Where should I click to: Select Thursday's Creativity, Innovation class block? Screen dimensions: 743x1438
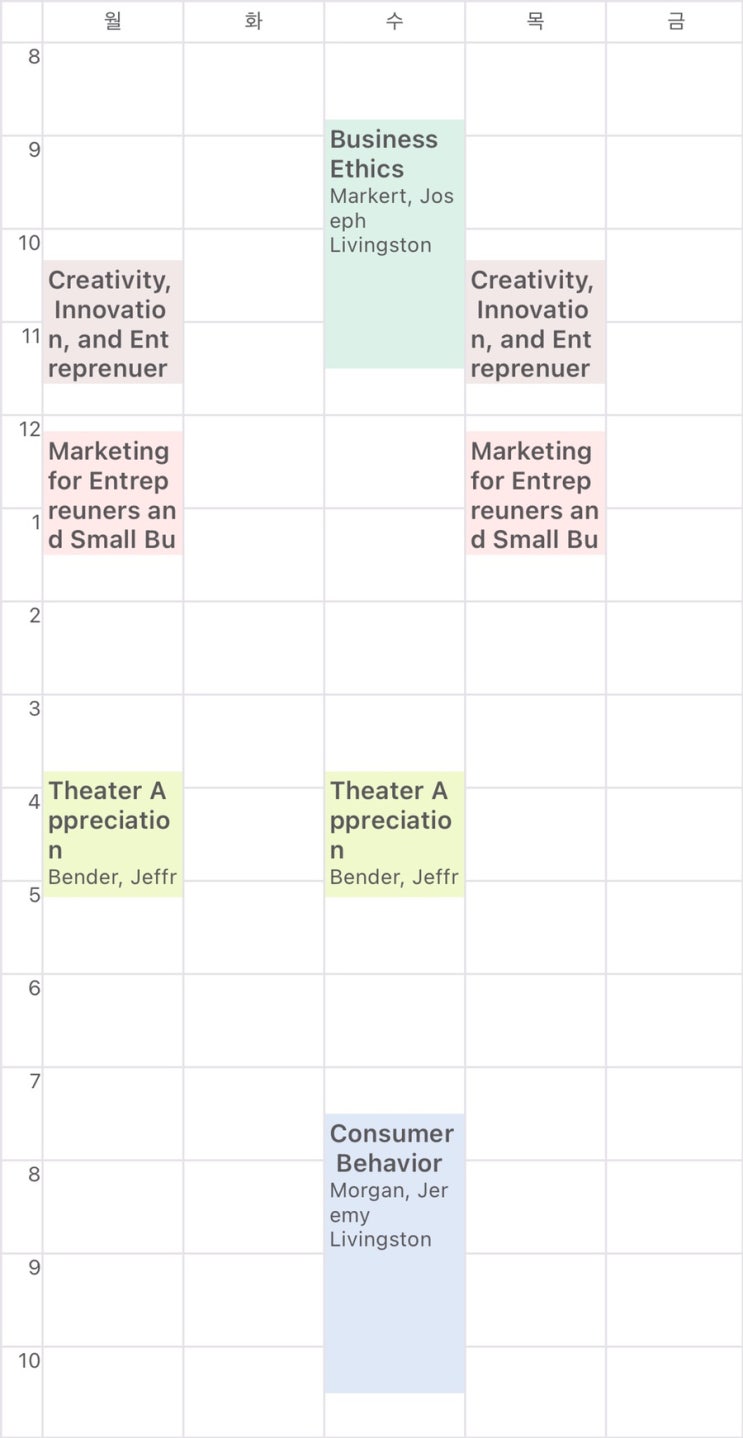[x=535, y=322]
